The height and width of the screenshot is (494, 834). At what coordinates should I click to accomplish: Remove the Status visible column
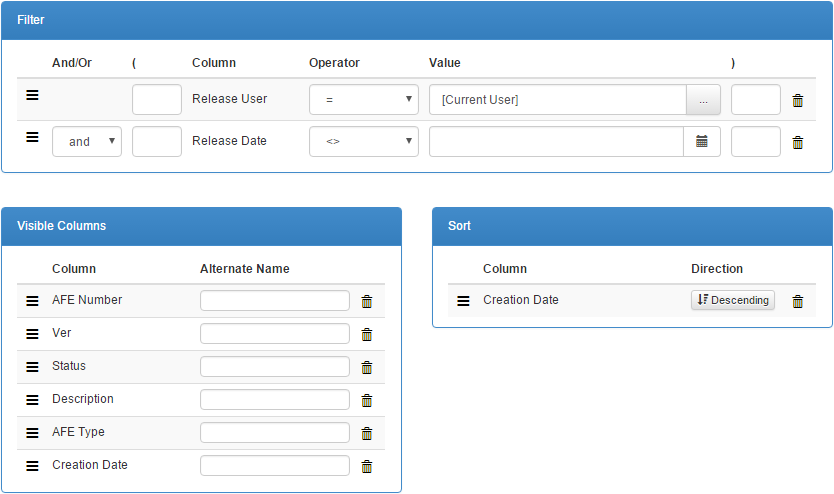pyautogui.click(x=366, y=367)
